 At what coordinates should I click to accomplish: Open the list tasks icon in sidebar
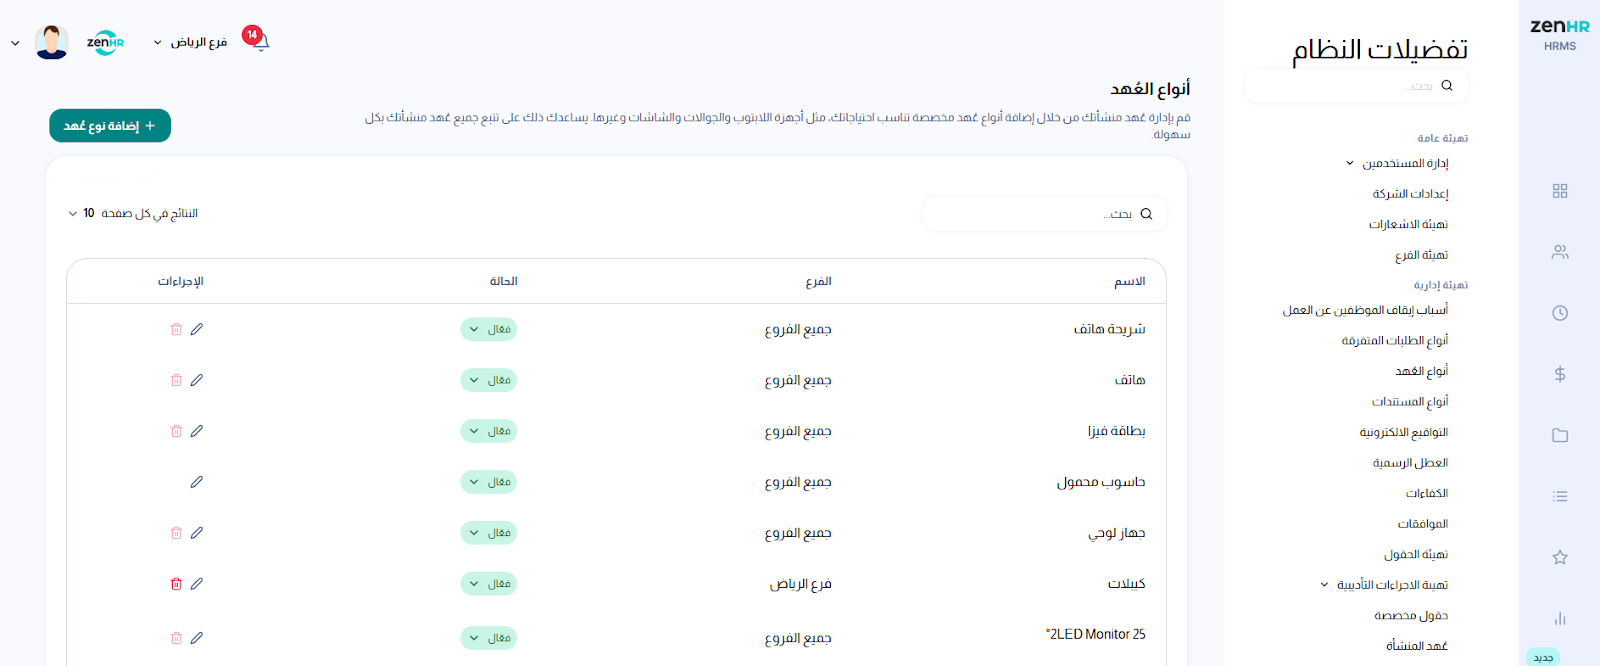click(1560, 496)
